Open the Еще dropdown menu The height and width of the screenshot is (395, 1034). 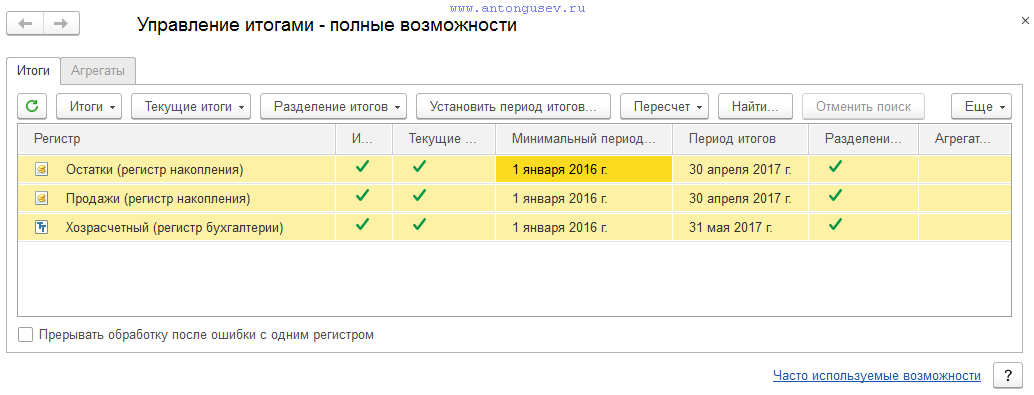coord(981,106)
